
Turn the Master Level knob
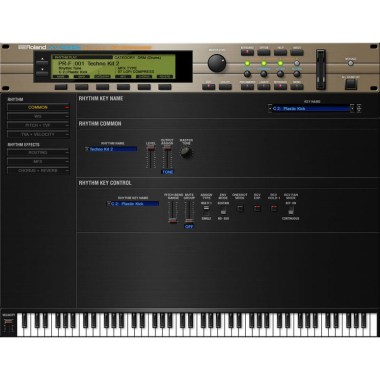[217, 63]
